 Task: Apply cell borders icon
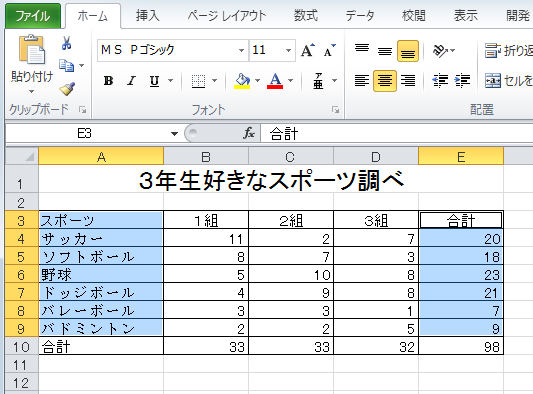199,81
